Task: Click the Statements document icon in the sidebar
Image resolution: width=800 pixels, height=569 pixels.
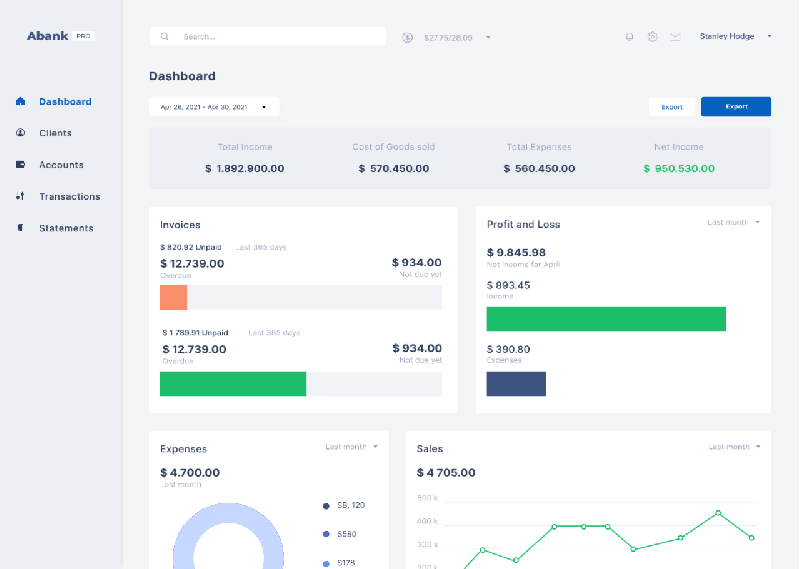Action: click(x=20, y=228)
